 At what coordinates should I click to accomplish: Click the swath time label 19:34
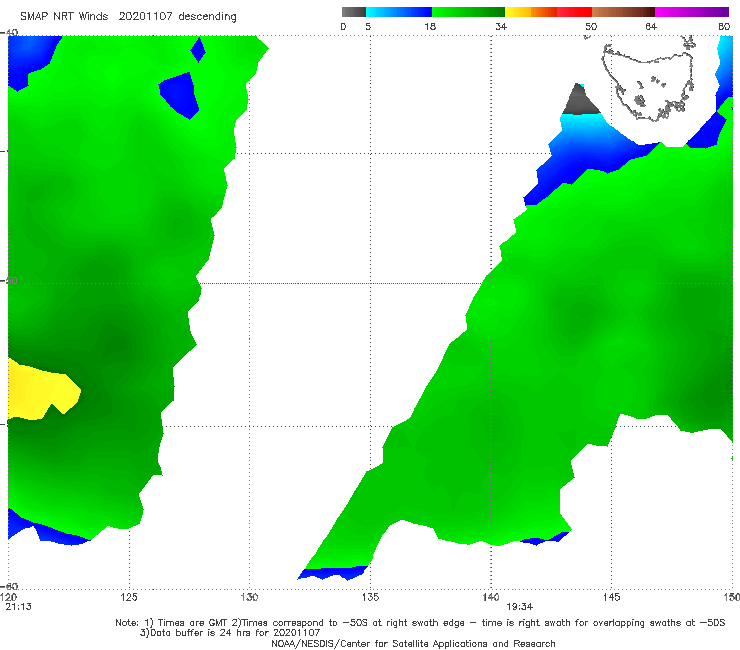coord(520,607)
